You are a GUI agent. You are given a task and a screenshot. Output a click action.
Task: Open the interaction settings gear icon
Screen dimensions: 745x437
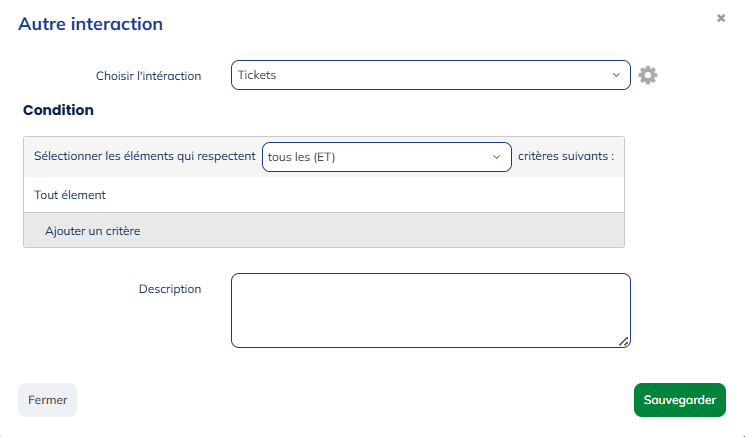click(x=648, y=75)
